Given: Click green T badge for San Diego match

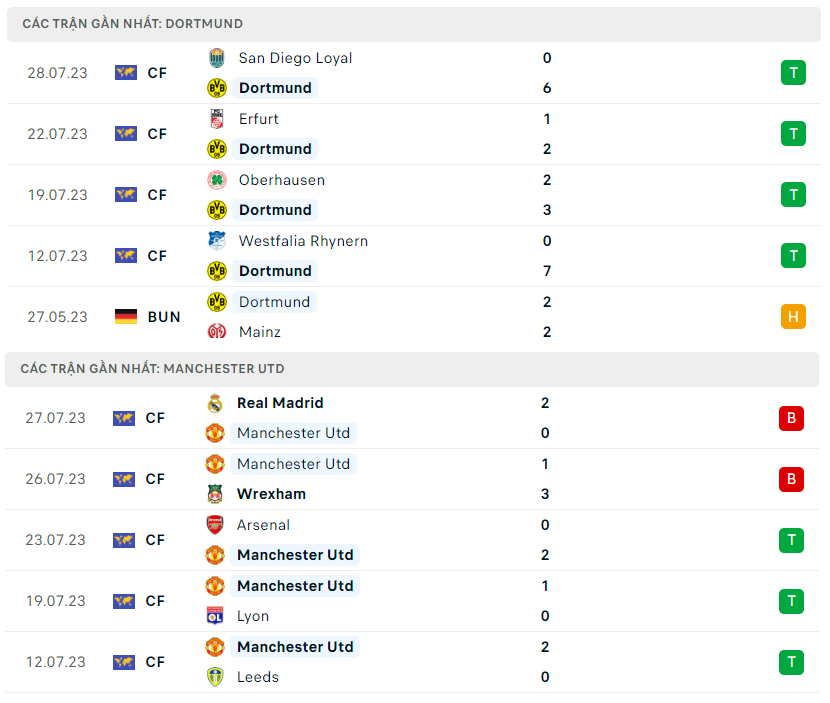Looking at the screenshot, I should point(793,73).
